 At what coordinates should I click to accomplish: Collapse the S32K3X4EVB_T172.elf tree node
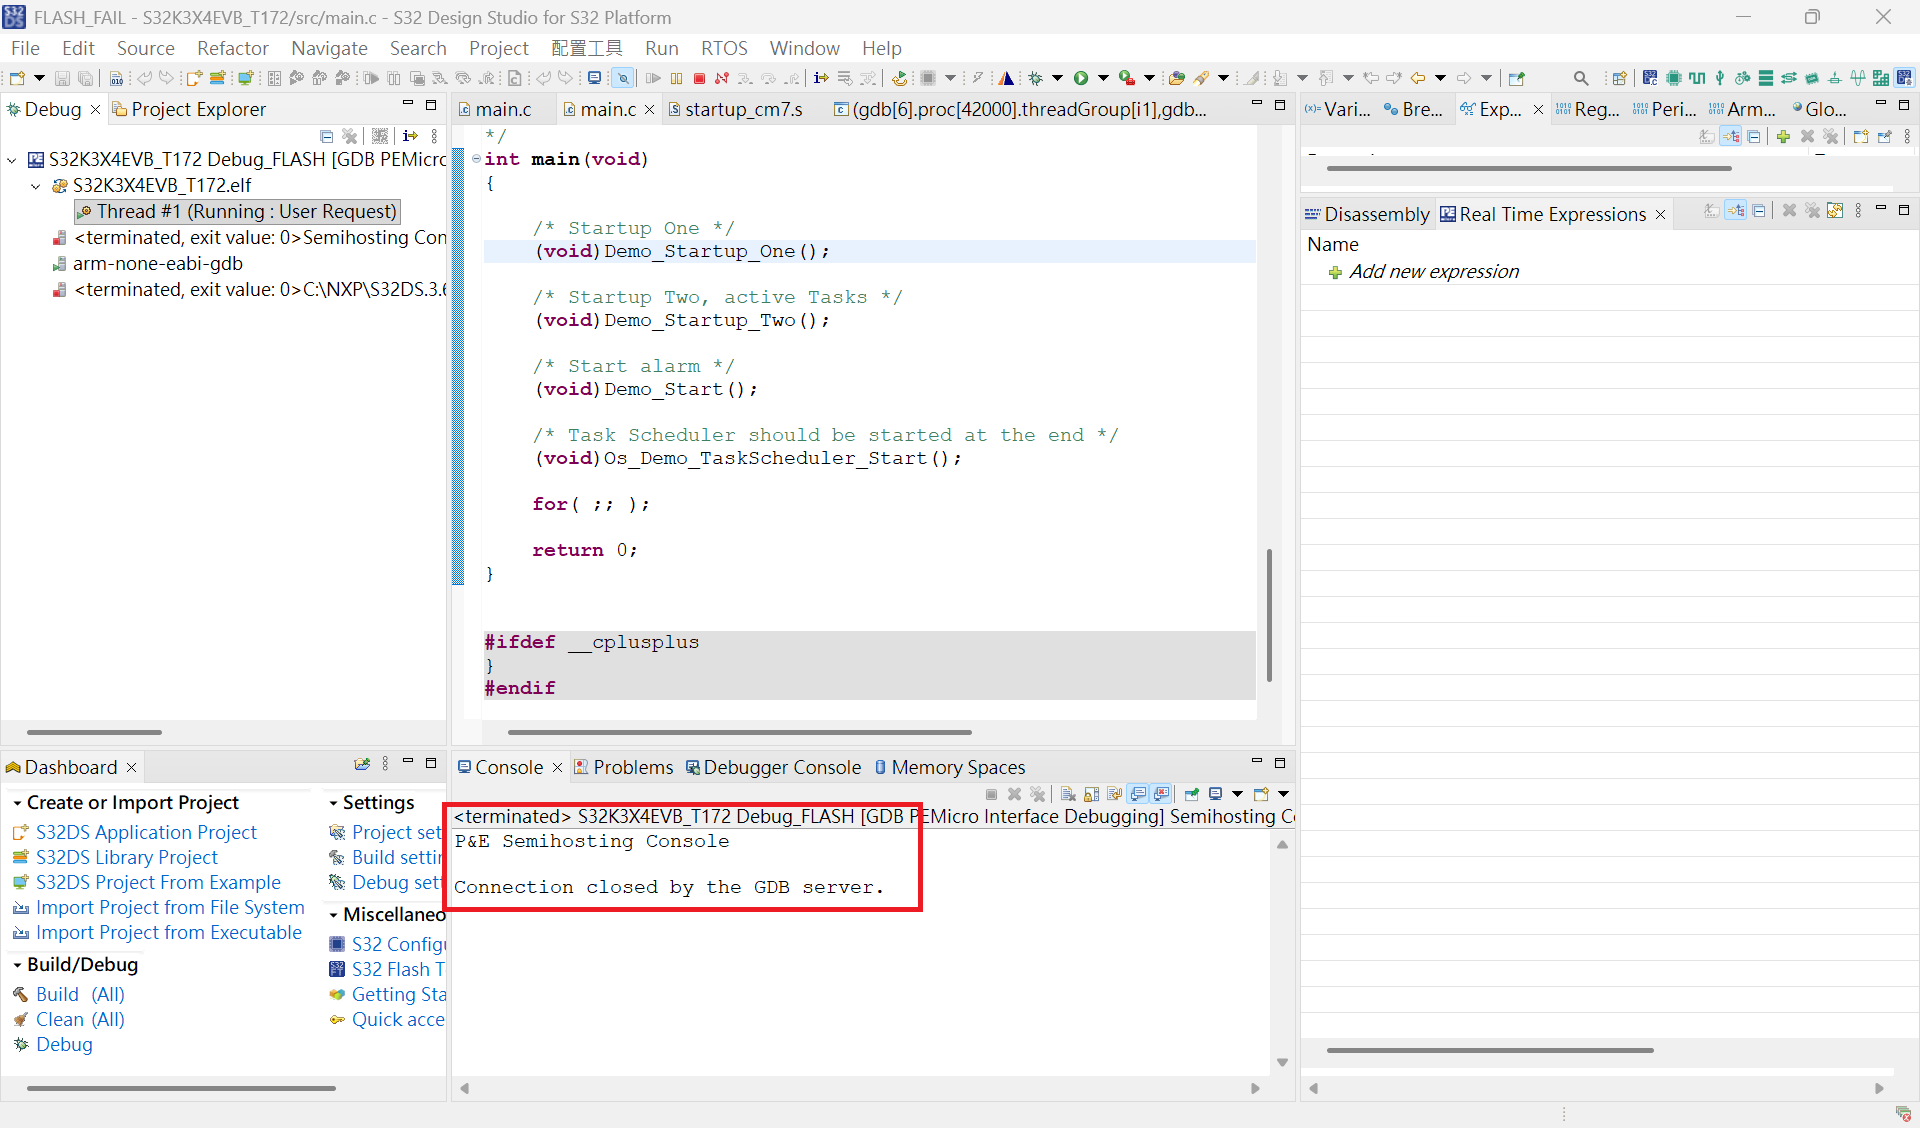(x=36, y=186)
